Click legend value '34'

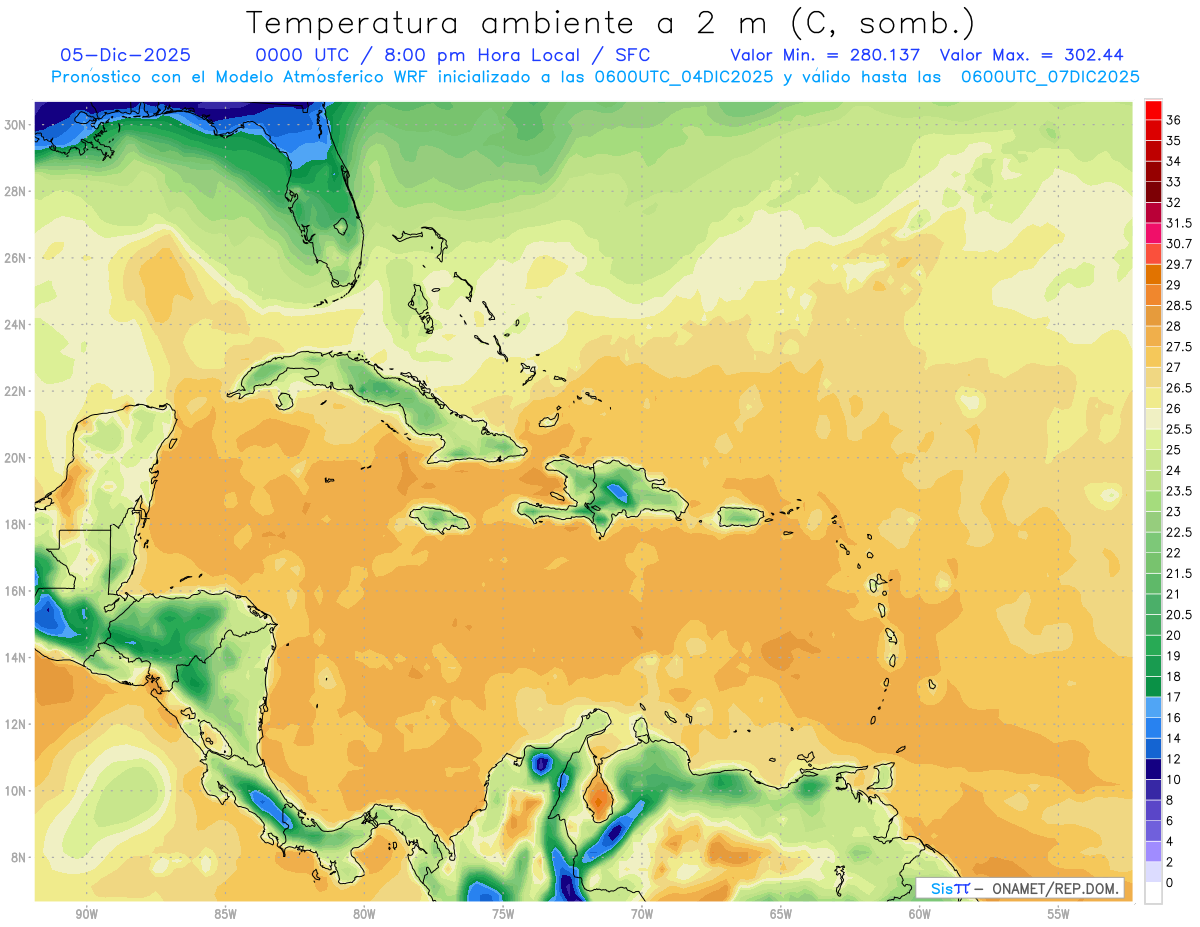click(x=1173, y=160)
